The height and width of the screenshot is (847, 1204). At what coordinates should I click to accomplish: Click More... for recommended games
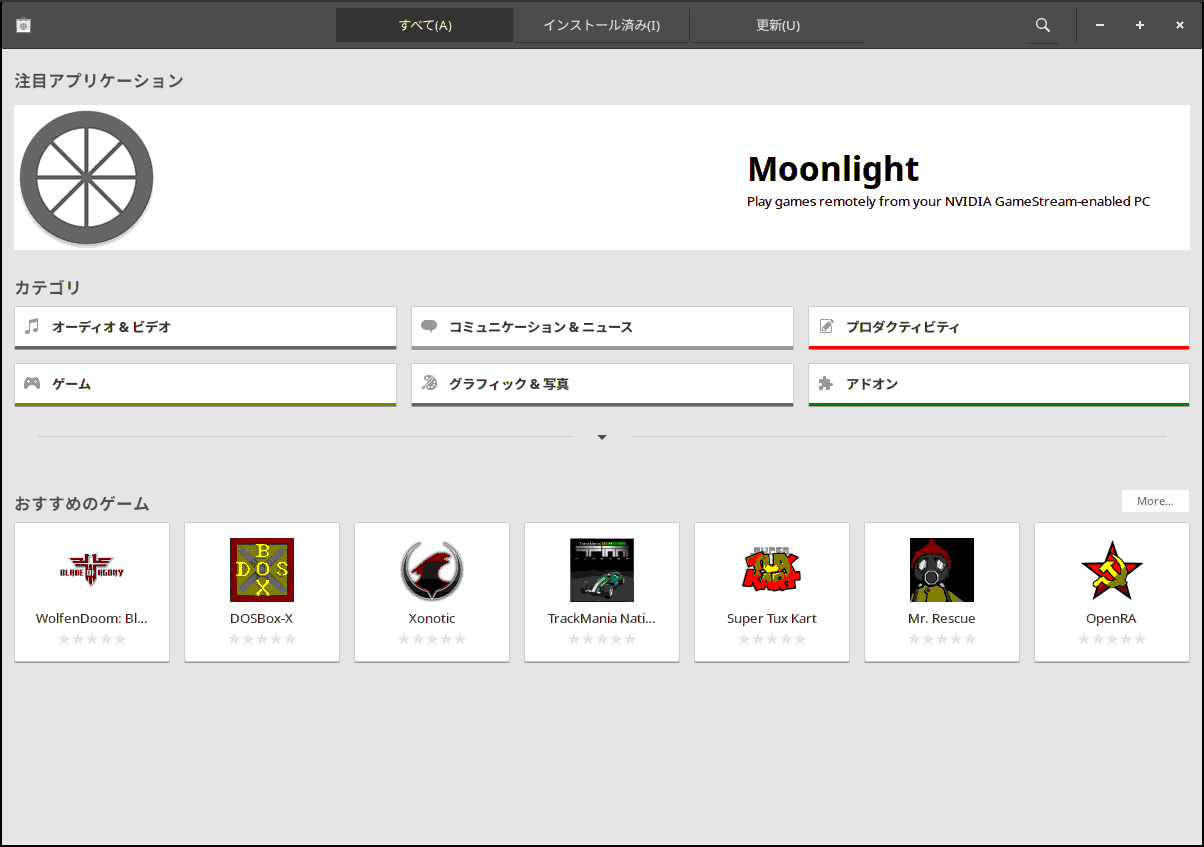tap(1155, 501)
